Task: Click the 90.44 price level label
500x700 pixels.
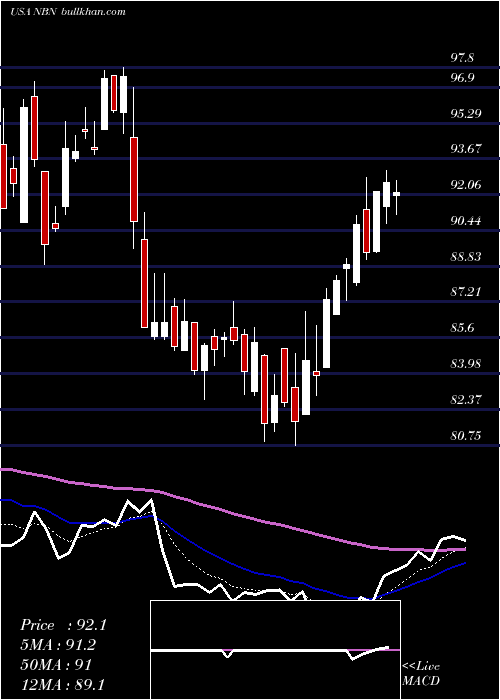Action: click(x=465, y=221)
